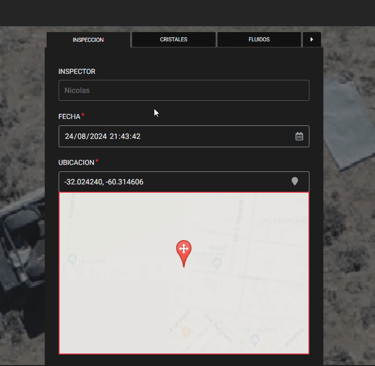Click the blue Las Polo shop marker
375x366 pixels.
pyautogui.click(x=255, y=340)
